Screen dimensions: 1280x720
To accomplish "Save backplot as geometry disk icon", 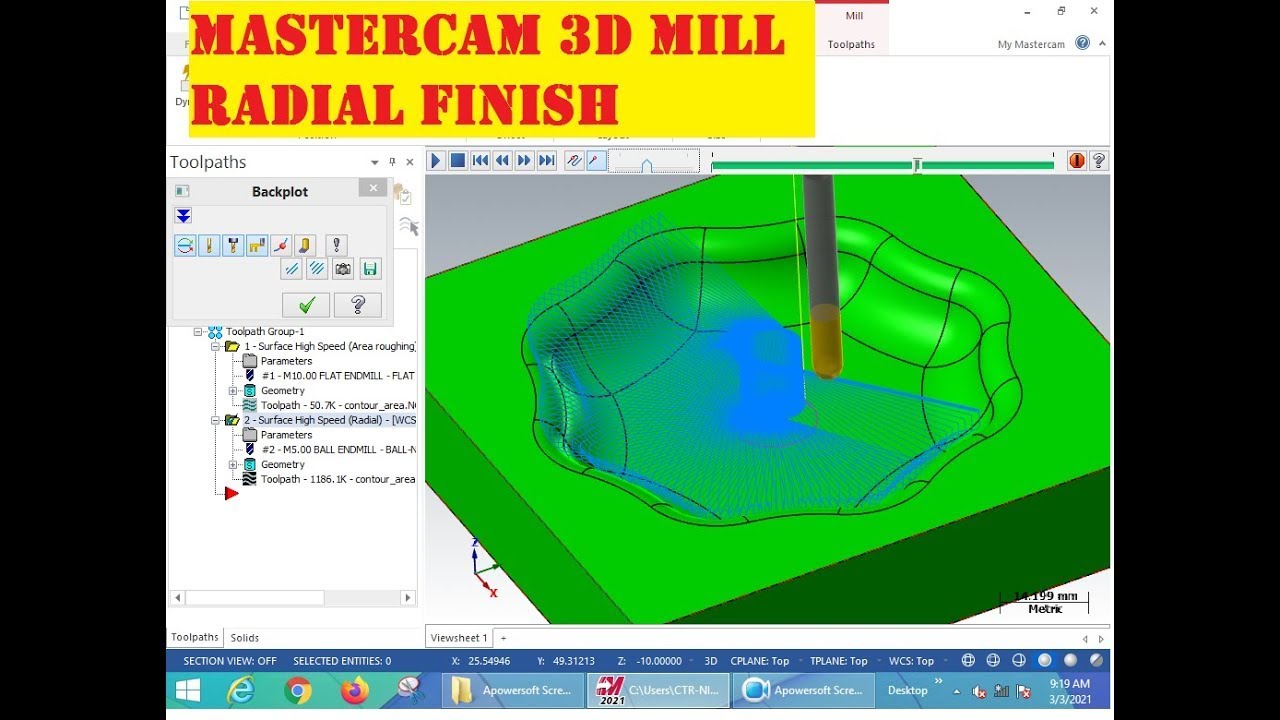I will click(x=370, y=268).
